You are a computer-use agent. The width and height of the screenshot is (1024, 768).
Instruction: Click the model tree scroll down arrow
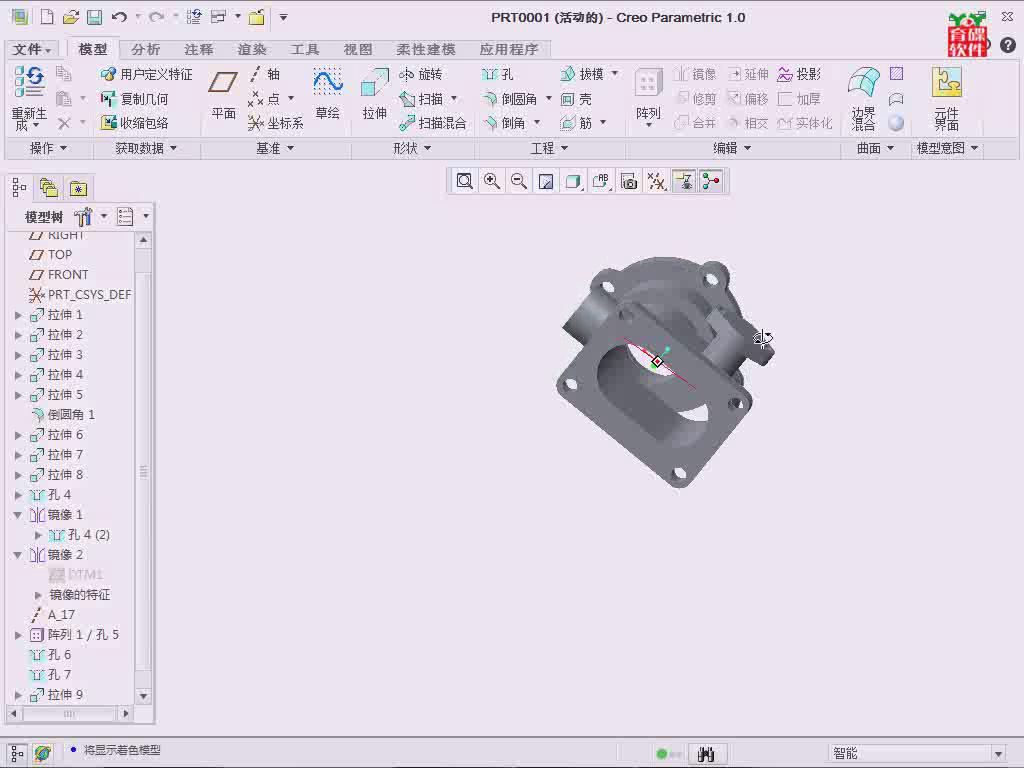(144, 696)
